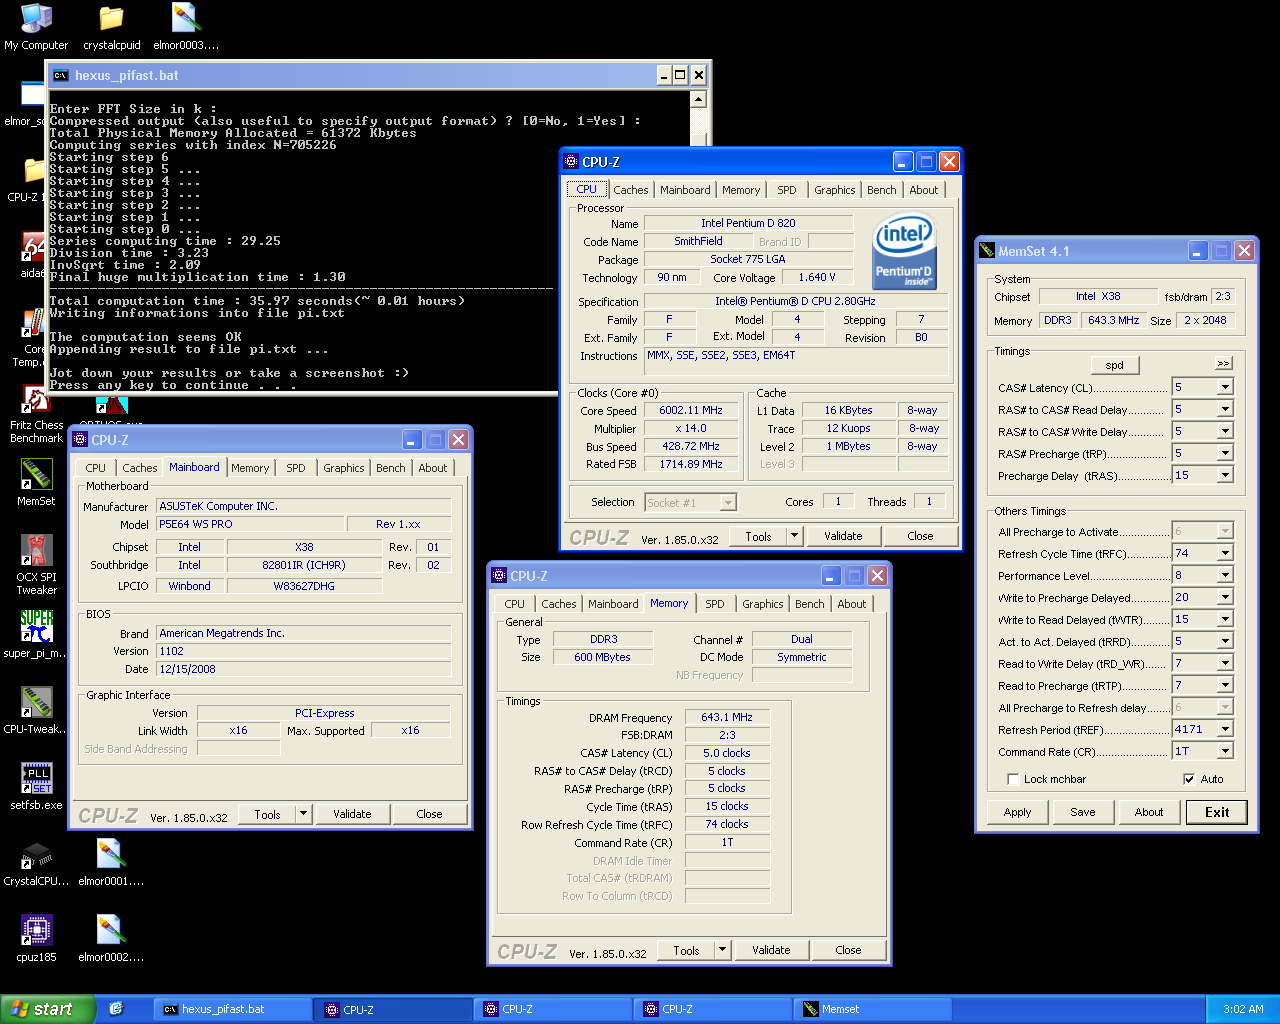This screenshot has width=1280, height=1024.
Task: Click the system tray clock 3:02 AM
Action: pos(1243,1009)
